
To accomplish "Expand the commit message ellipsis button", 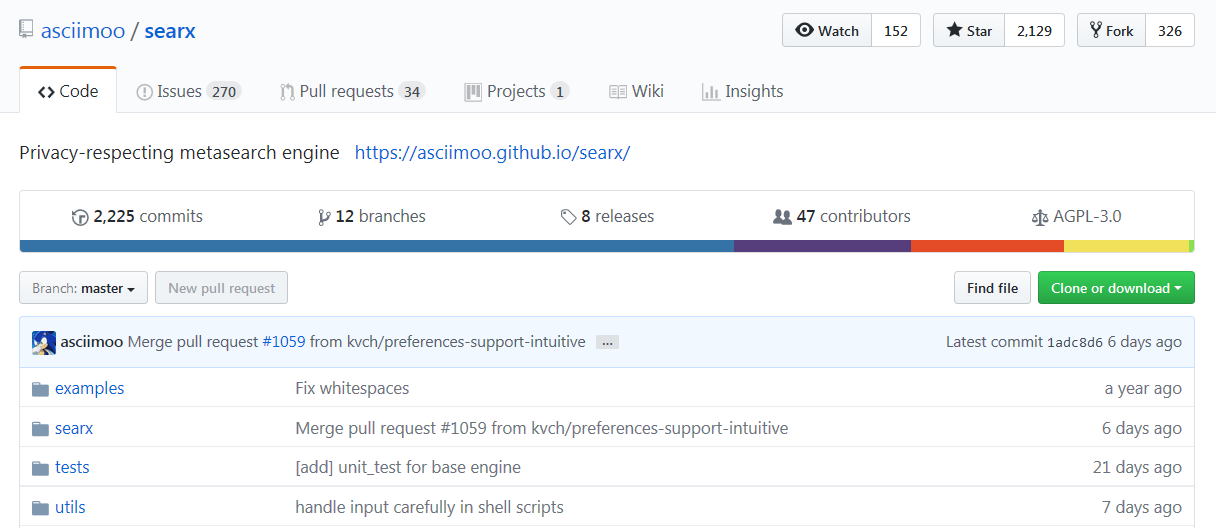I will pyautogui.click(x=607, y=342).
